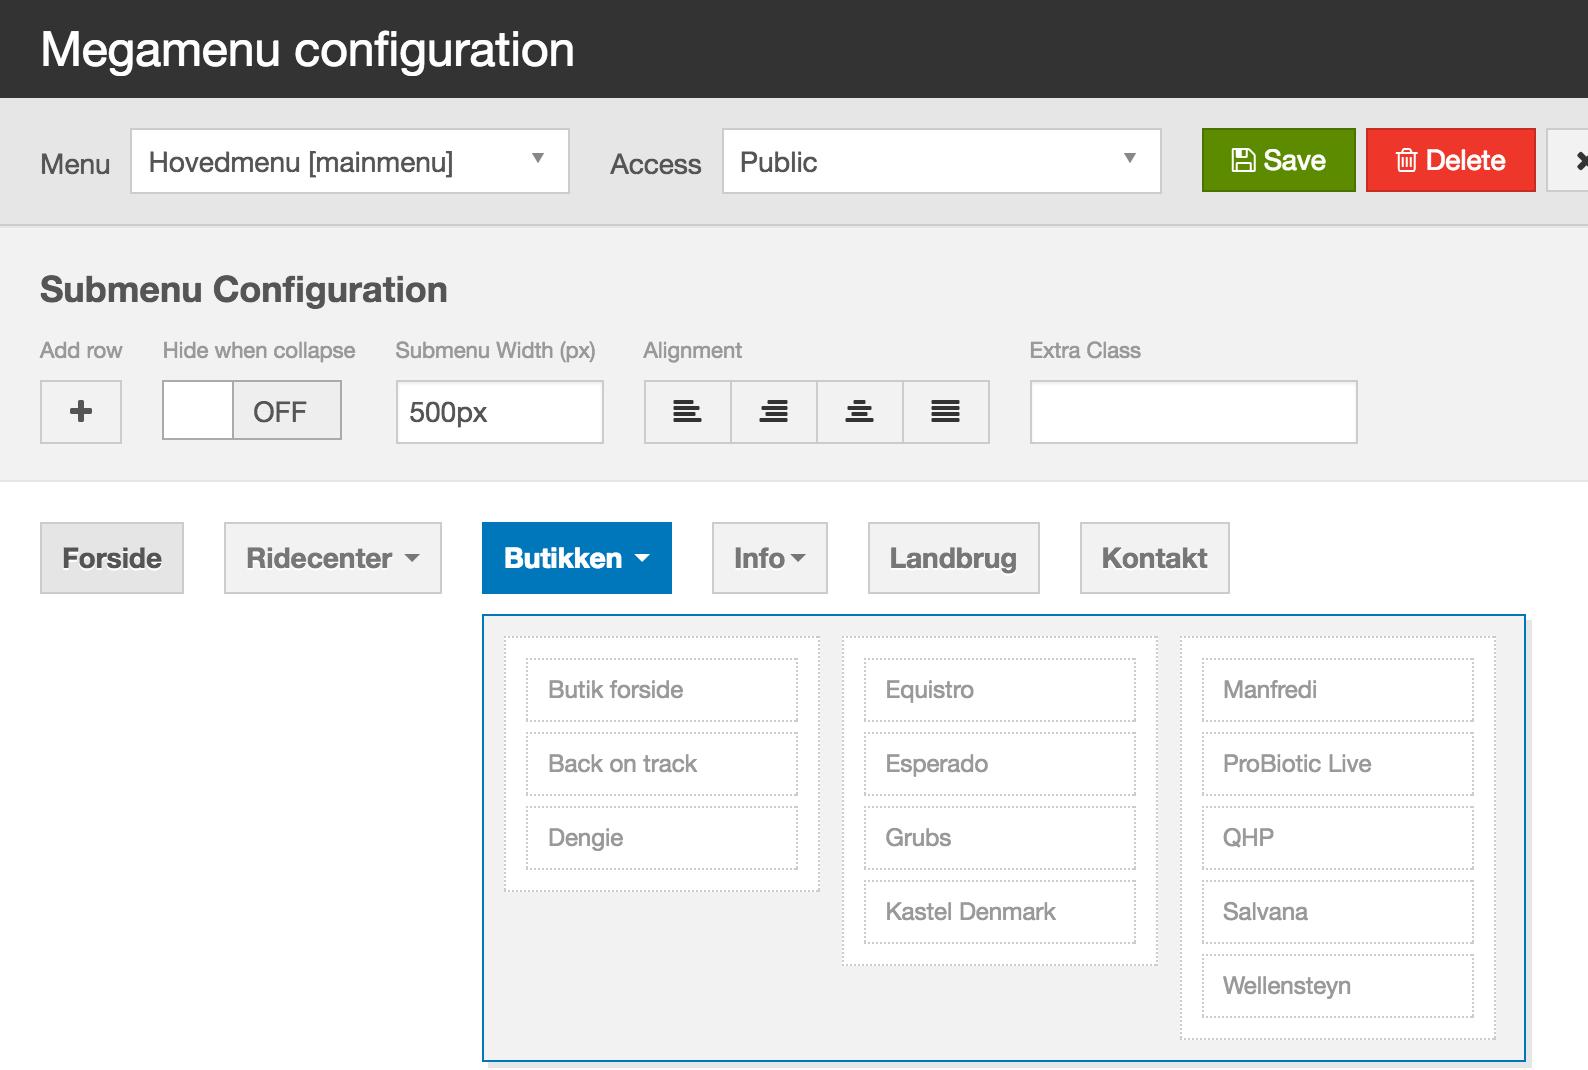Click the green Save button
The image size is (1588, 1070).
point(1278,160)
